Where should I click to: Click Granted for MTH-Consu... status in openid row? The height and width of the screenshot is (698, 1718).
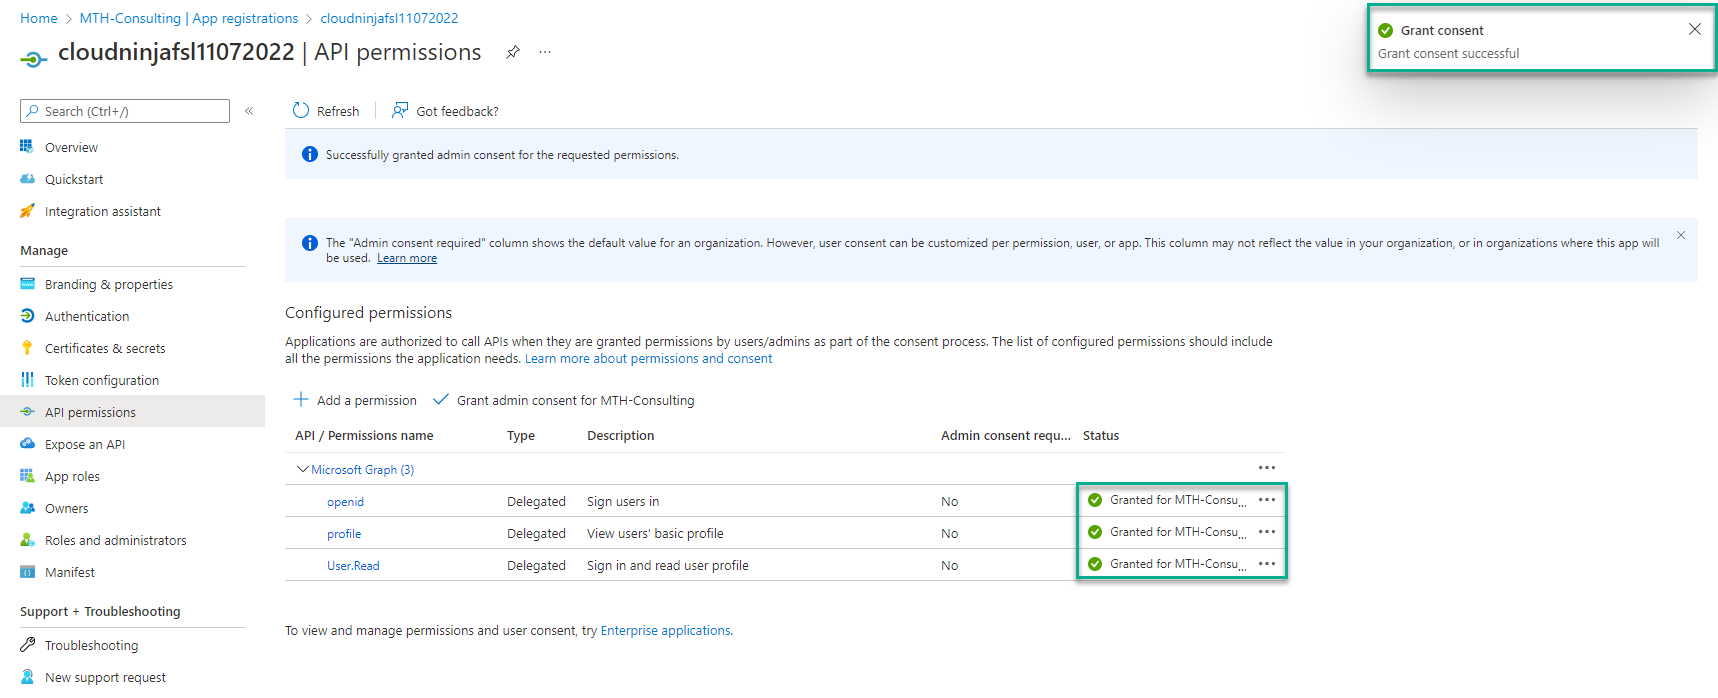point(1177,500)
